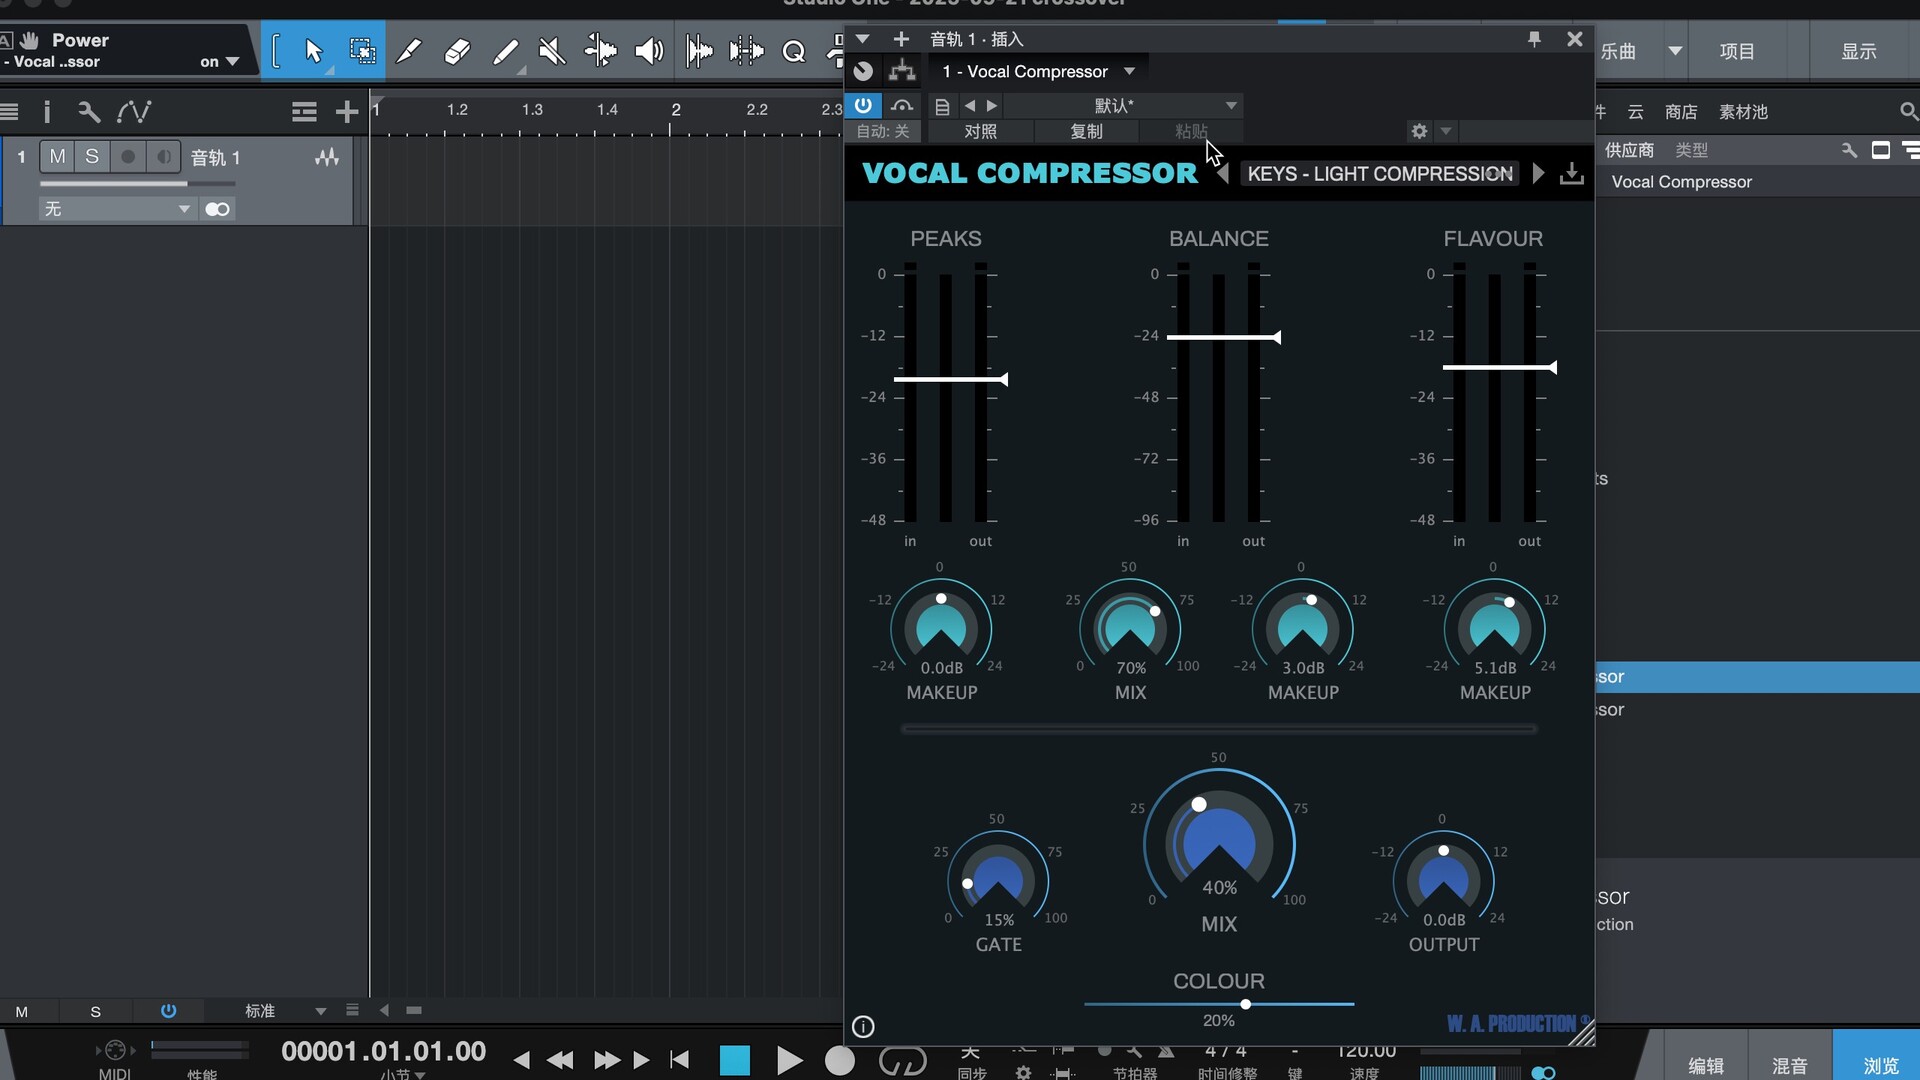The image size is (1920, 1080).
Task: Sort browser by 供应商
Action: tap(1629, 150)
